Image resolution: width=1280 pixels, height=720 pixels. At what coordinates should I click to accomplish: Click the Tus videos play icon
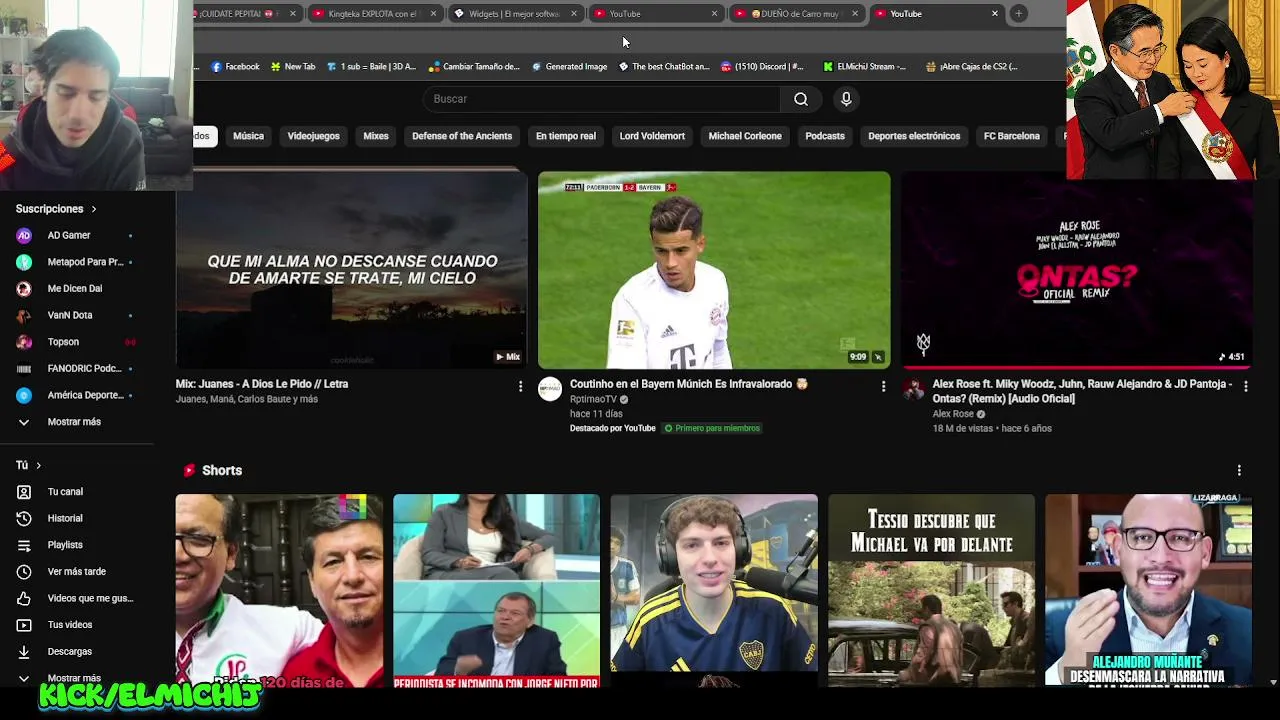(x=24, y=625)
